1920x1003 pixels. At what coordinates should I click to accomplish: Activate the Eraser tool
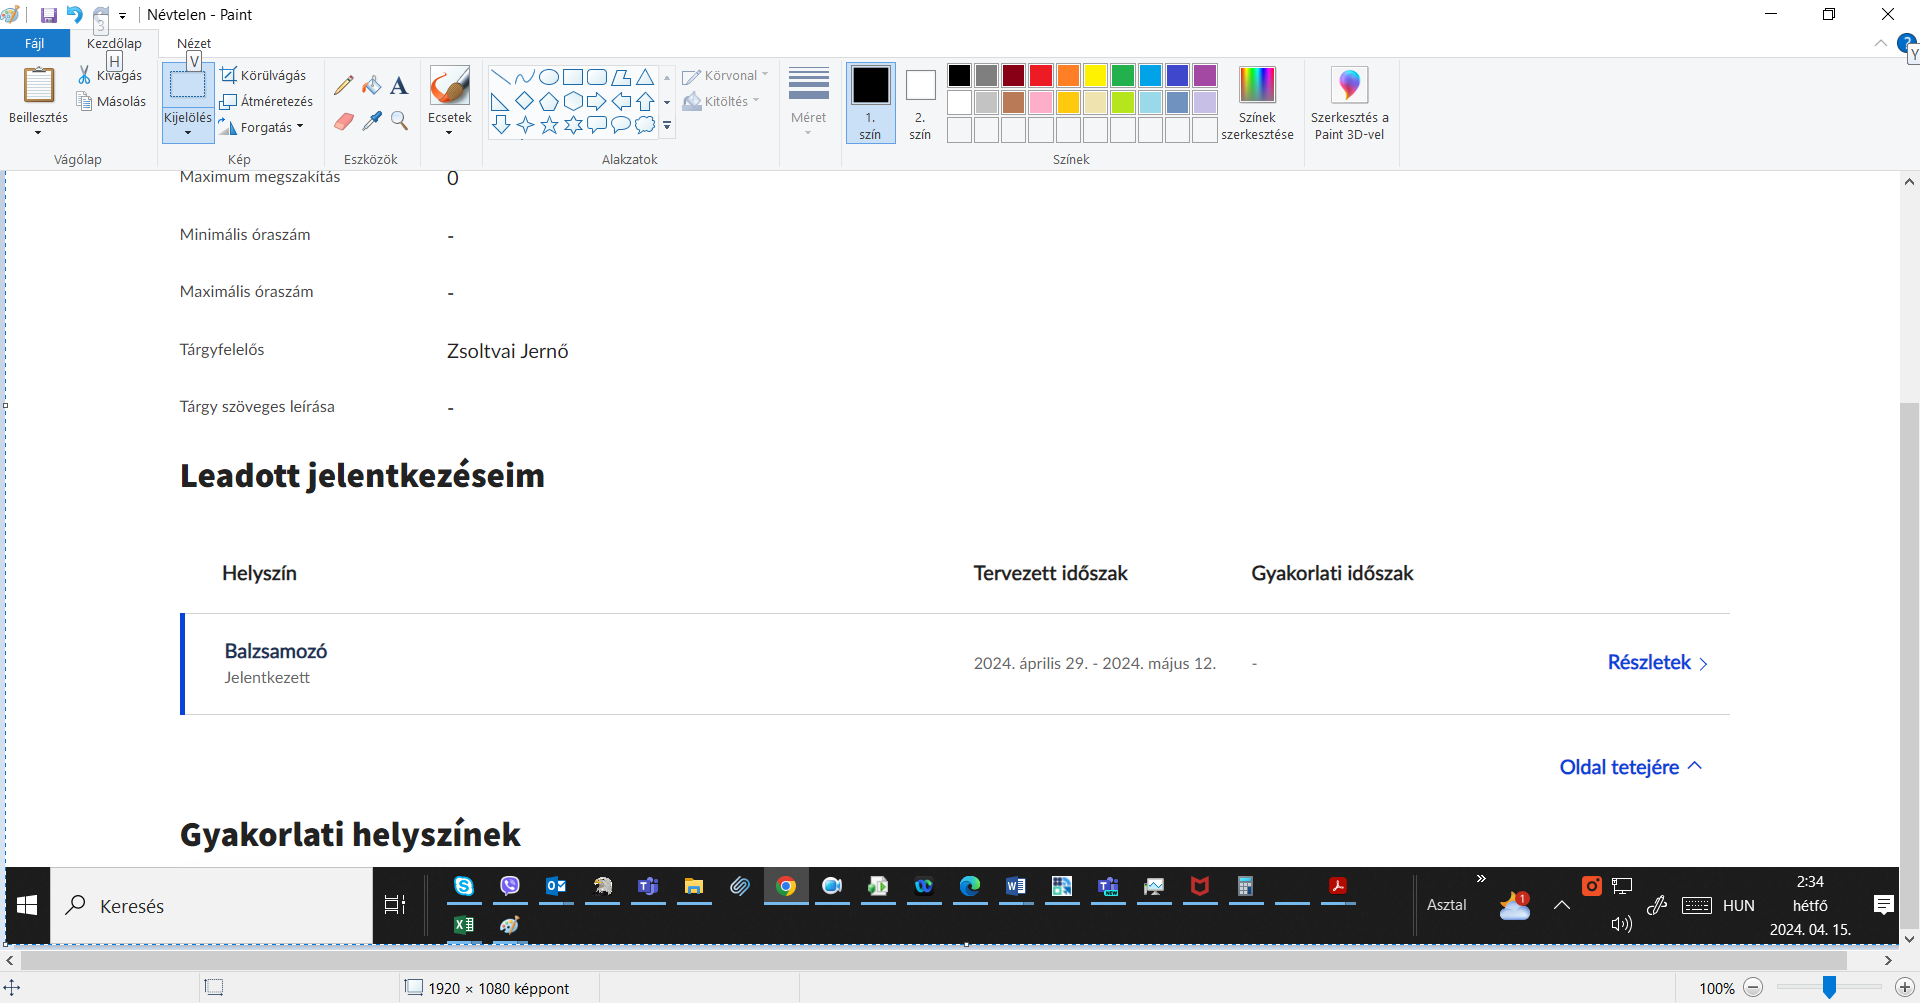pos(343,121)
